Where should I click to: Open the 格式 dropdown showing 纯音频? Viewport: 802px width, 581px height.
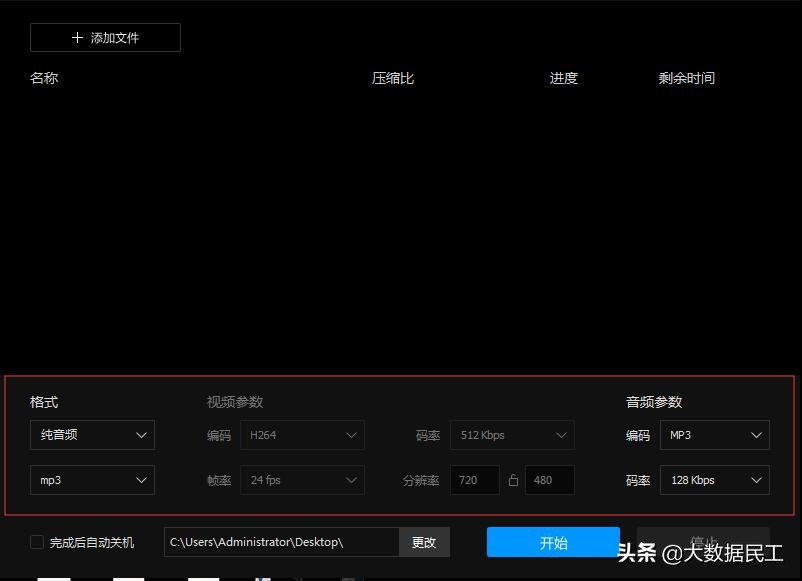[92, 435]
